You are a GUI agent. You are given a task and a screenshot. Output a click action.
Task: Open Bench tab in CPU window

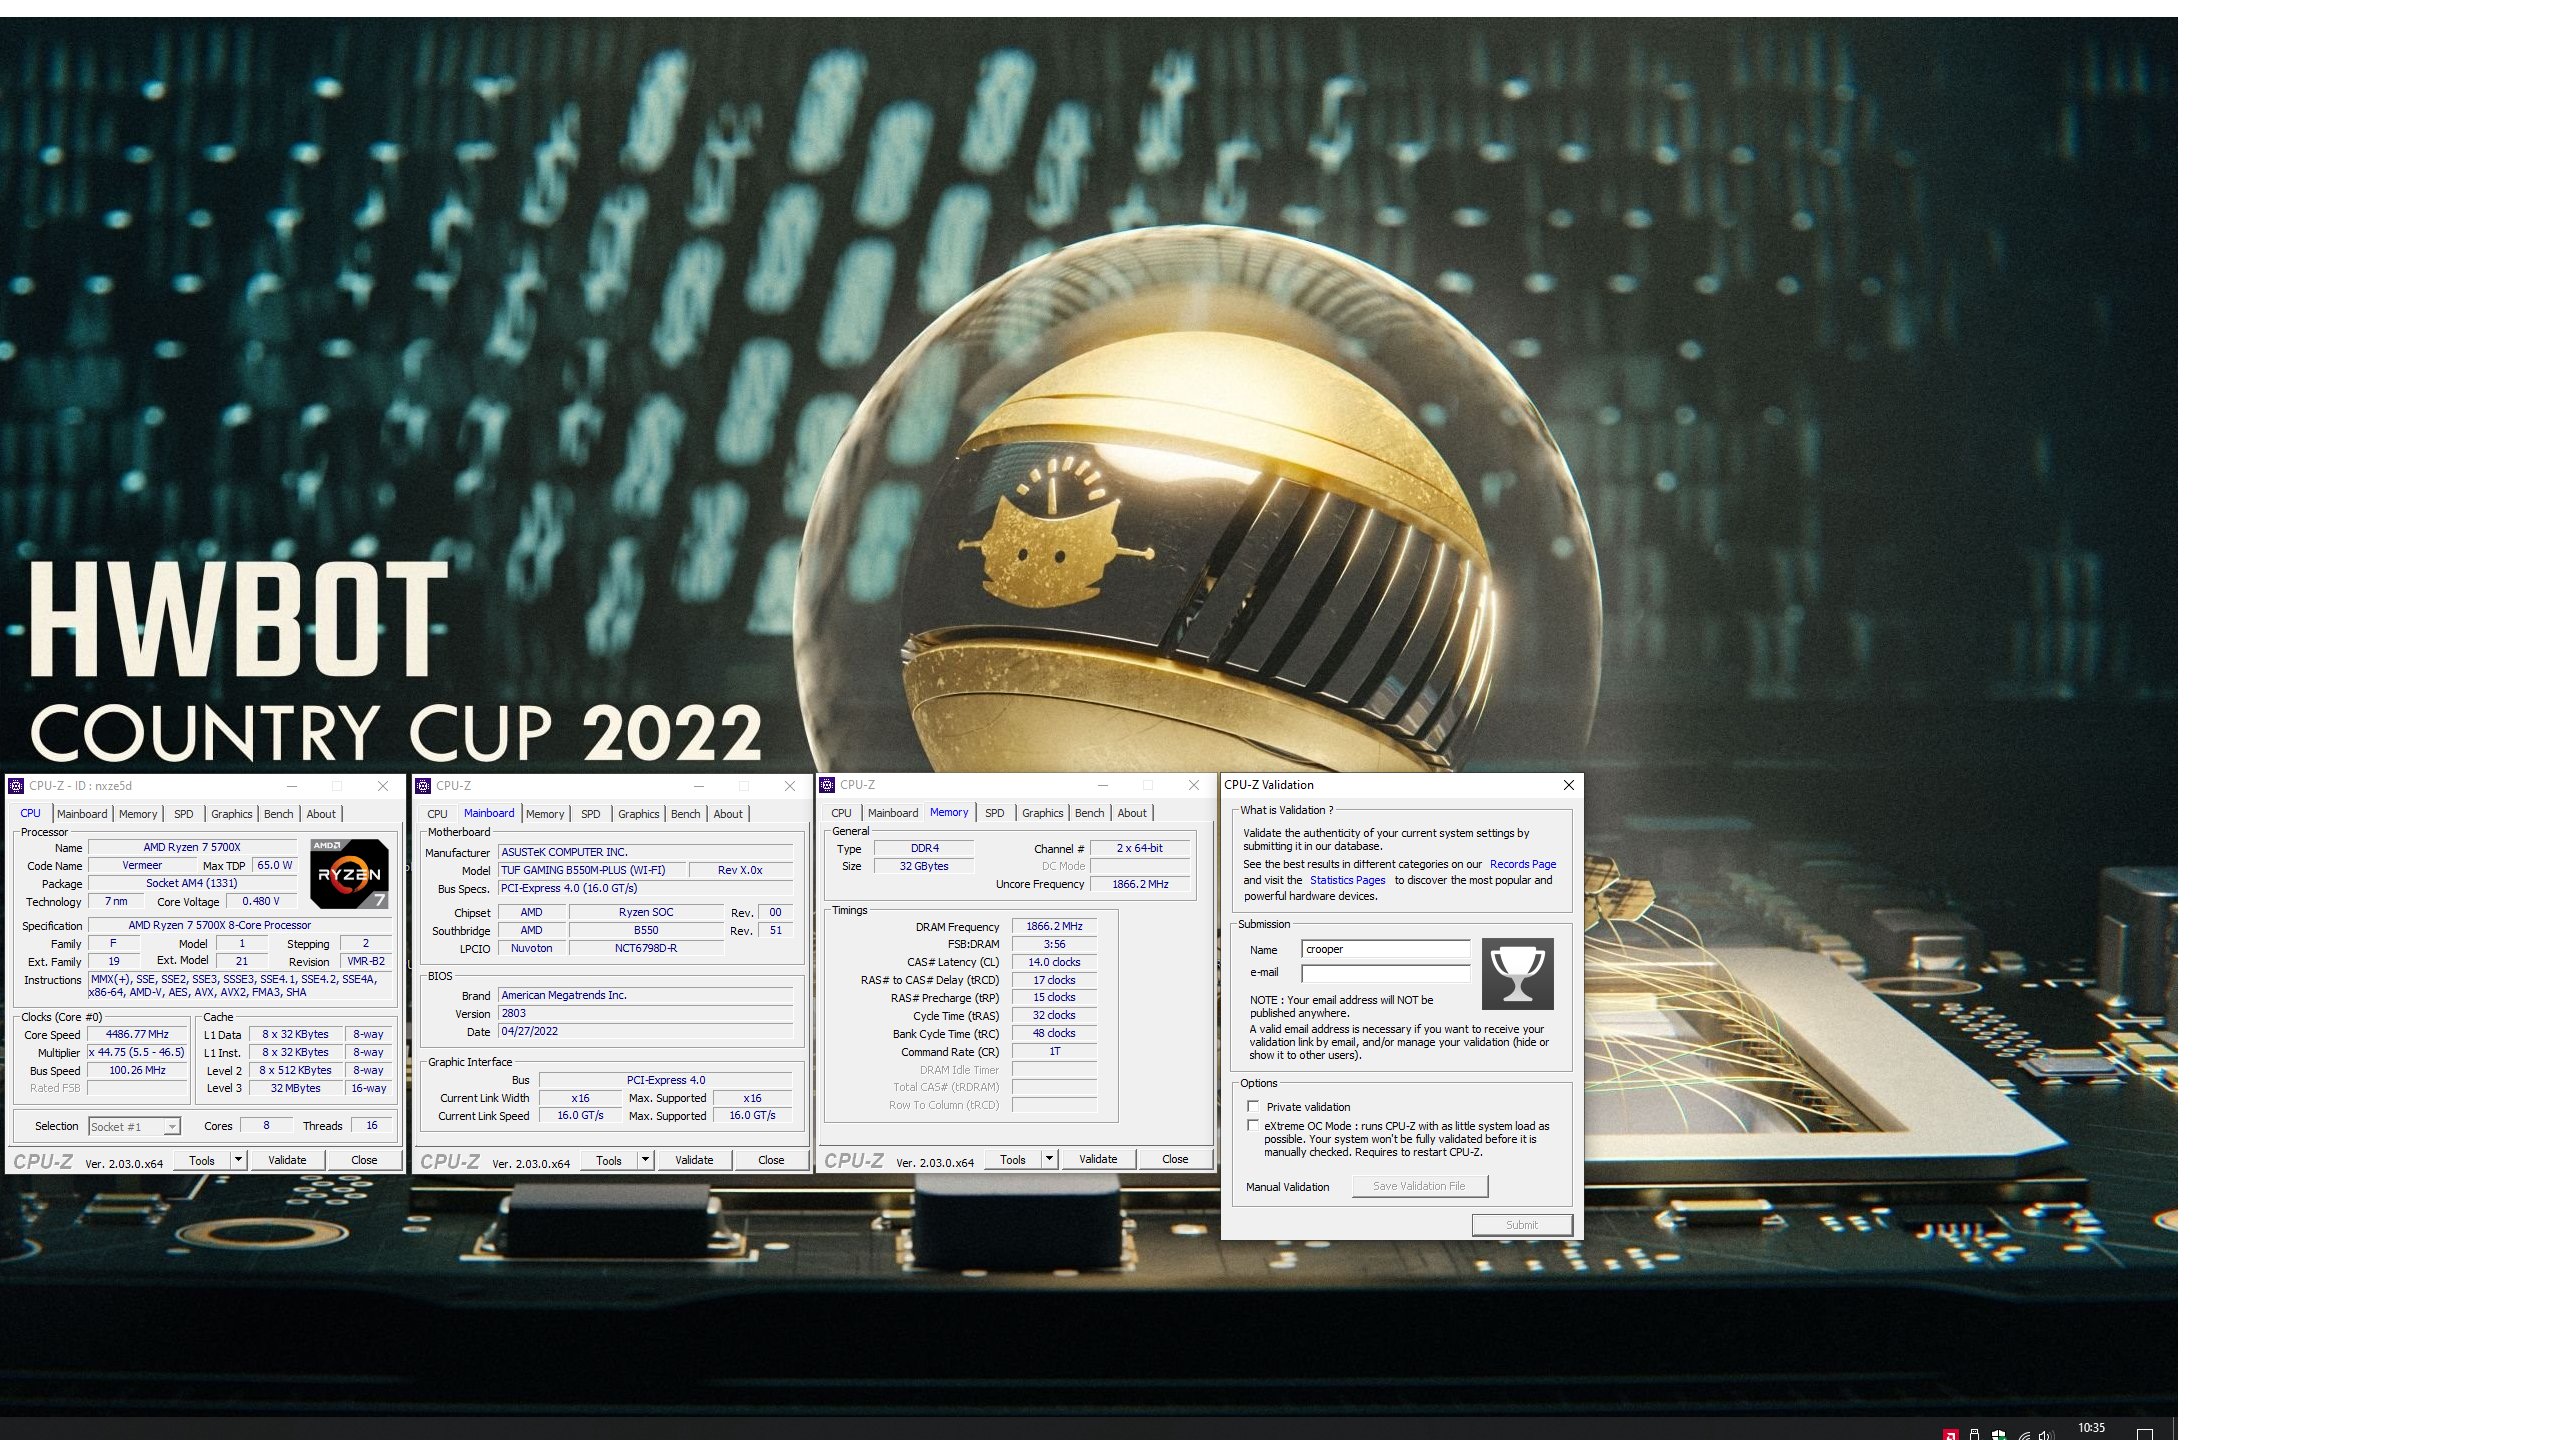278,814
